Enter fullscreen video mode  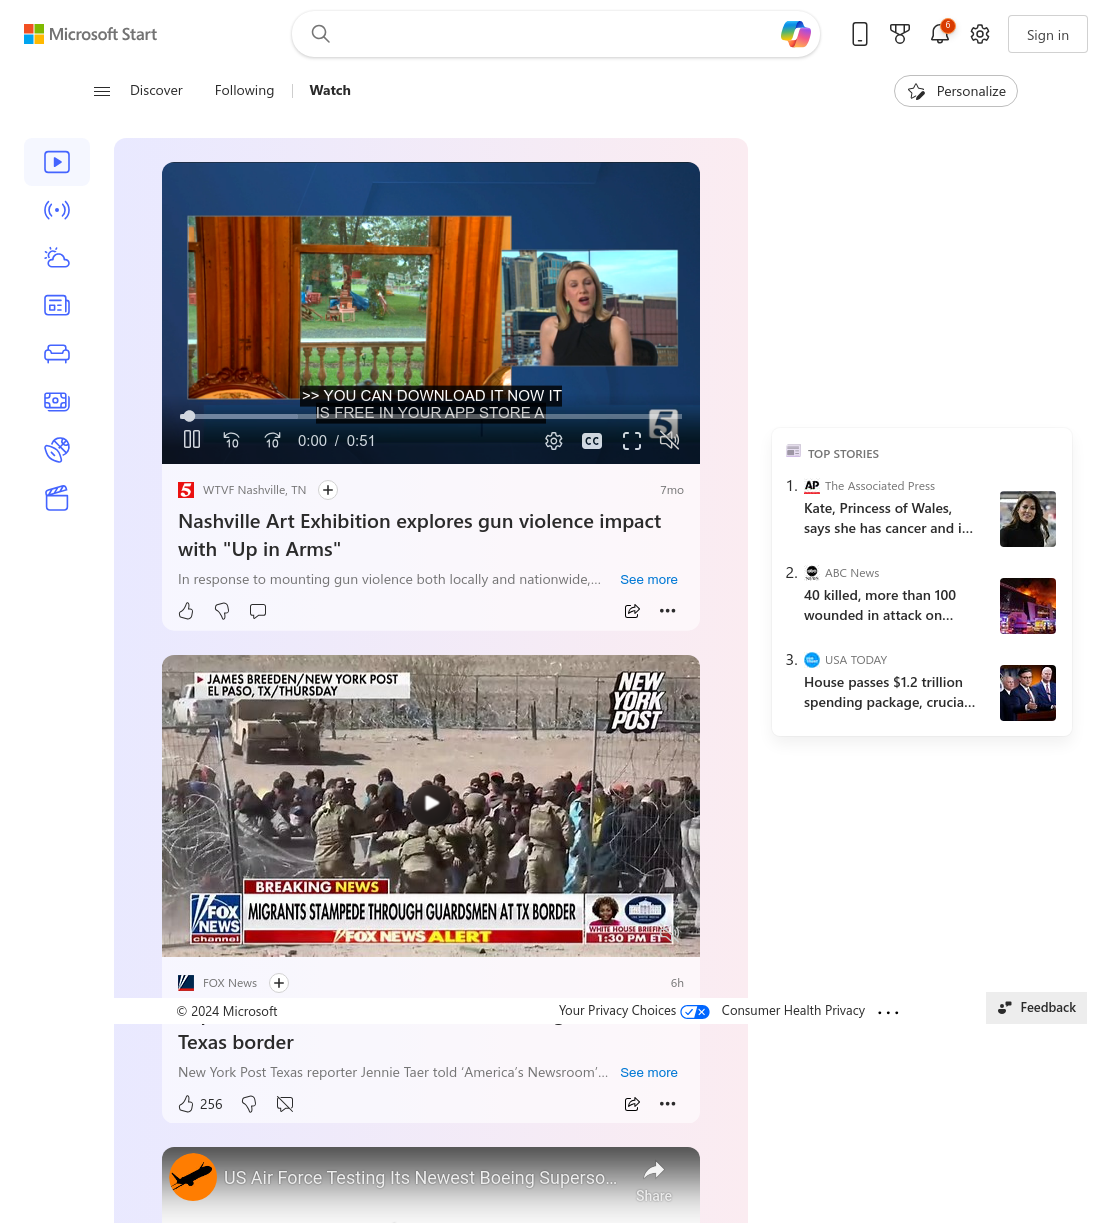632,441
